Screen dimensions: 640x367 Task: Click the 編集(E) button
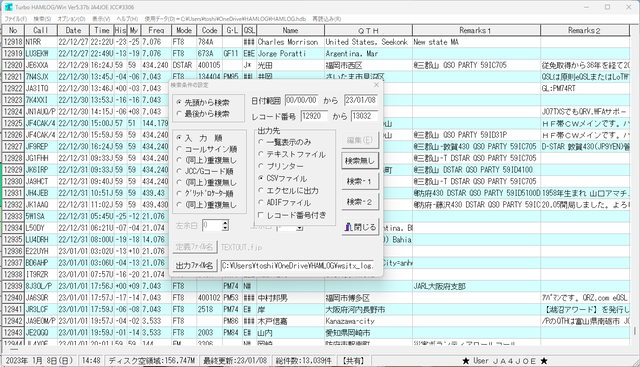359,140
